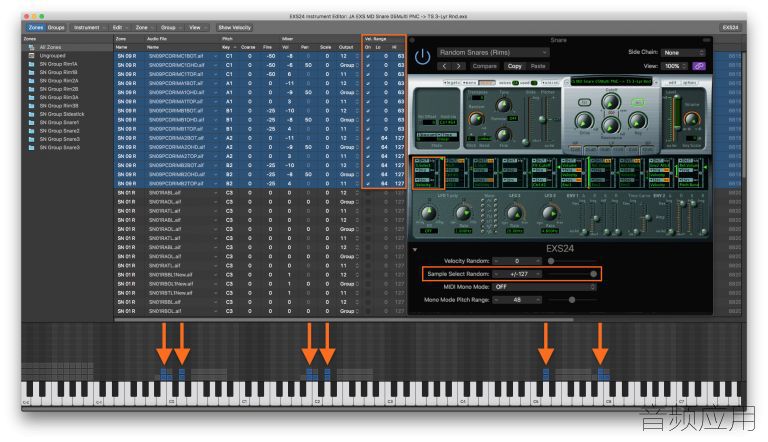
Task: Open the Side Chain None dropdown
Action: pyautogui.click(x=682, y=52)
